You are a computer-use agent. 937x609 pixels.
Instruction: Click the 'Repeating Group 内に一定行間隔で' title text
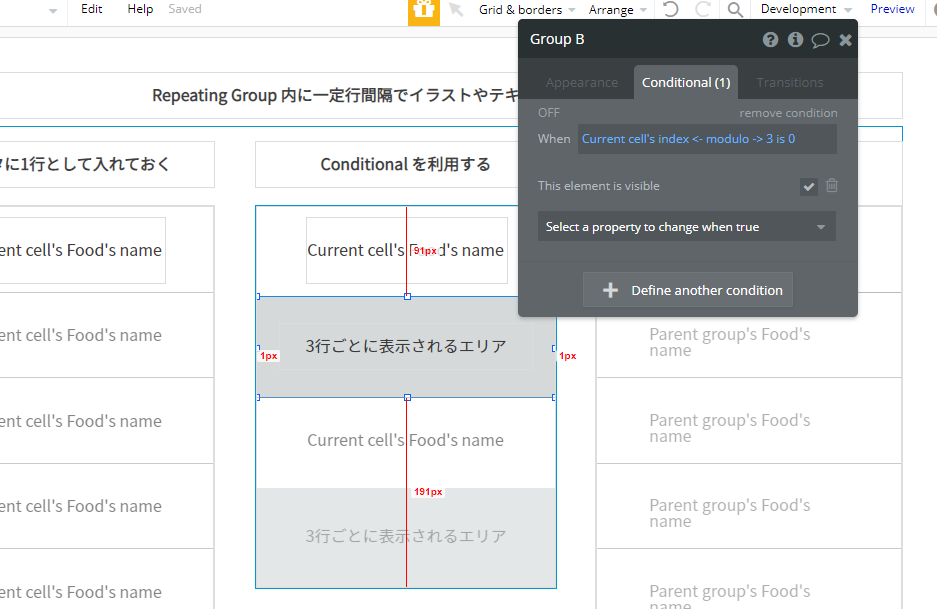click(335, 96)
